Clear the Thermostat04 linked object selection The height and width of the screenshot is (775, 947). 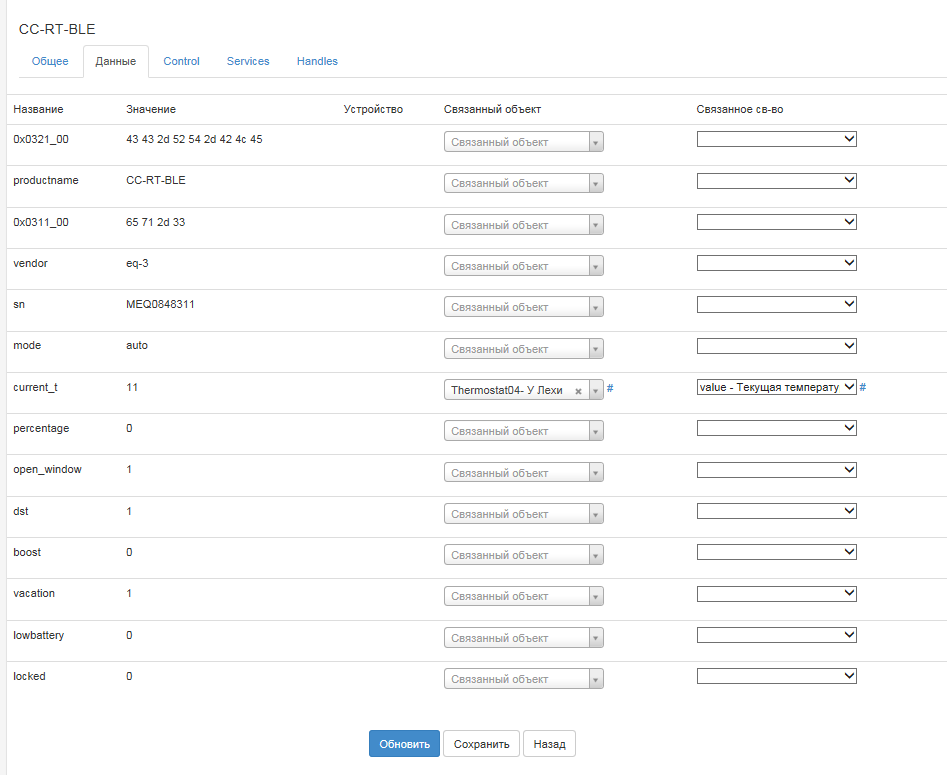pyautogui.click(x=578, y=391)
